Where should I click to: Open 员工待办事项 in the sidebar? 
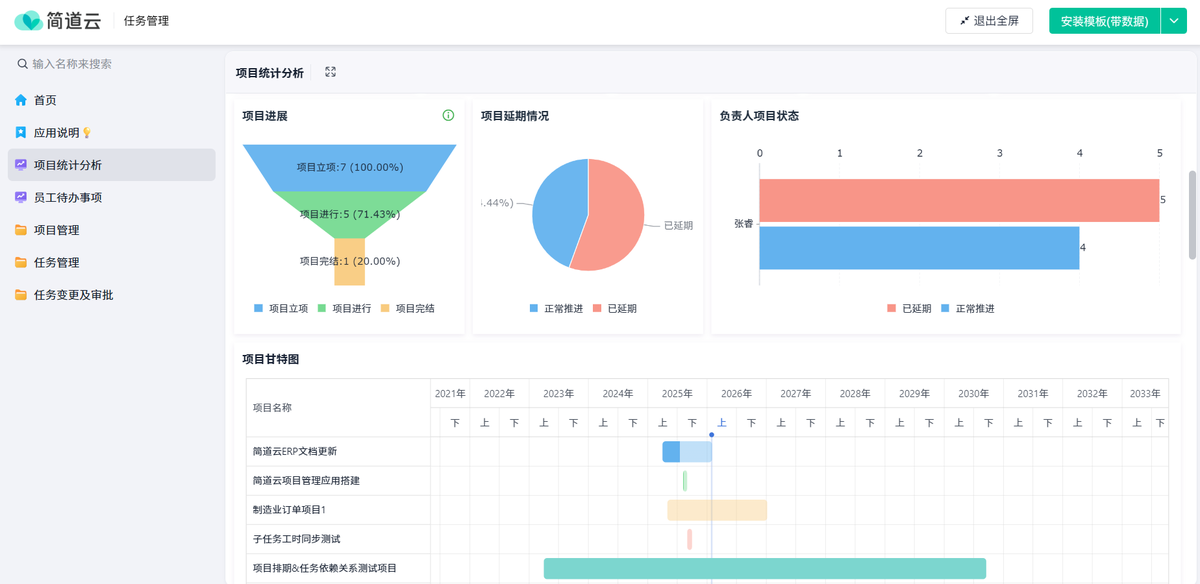pos(112,197)
